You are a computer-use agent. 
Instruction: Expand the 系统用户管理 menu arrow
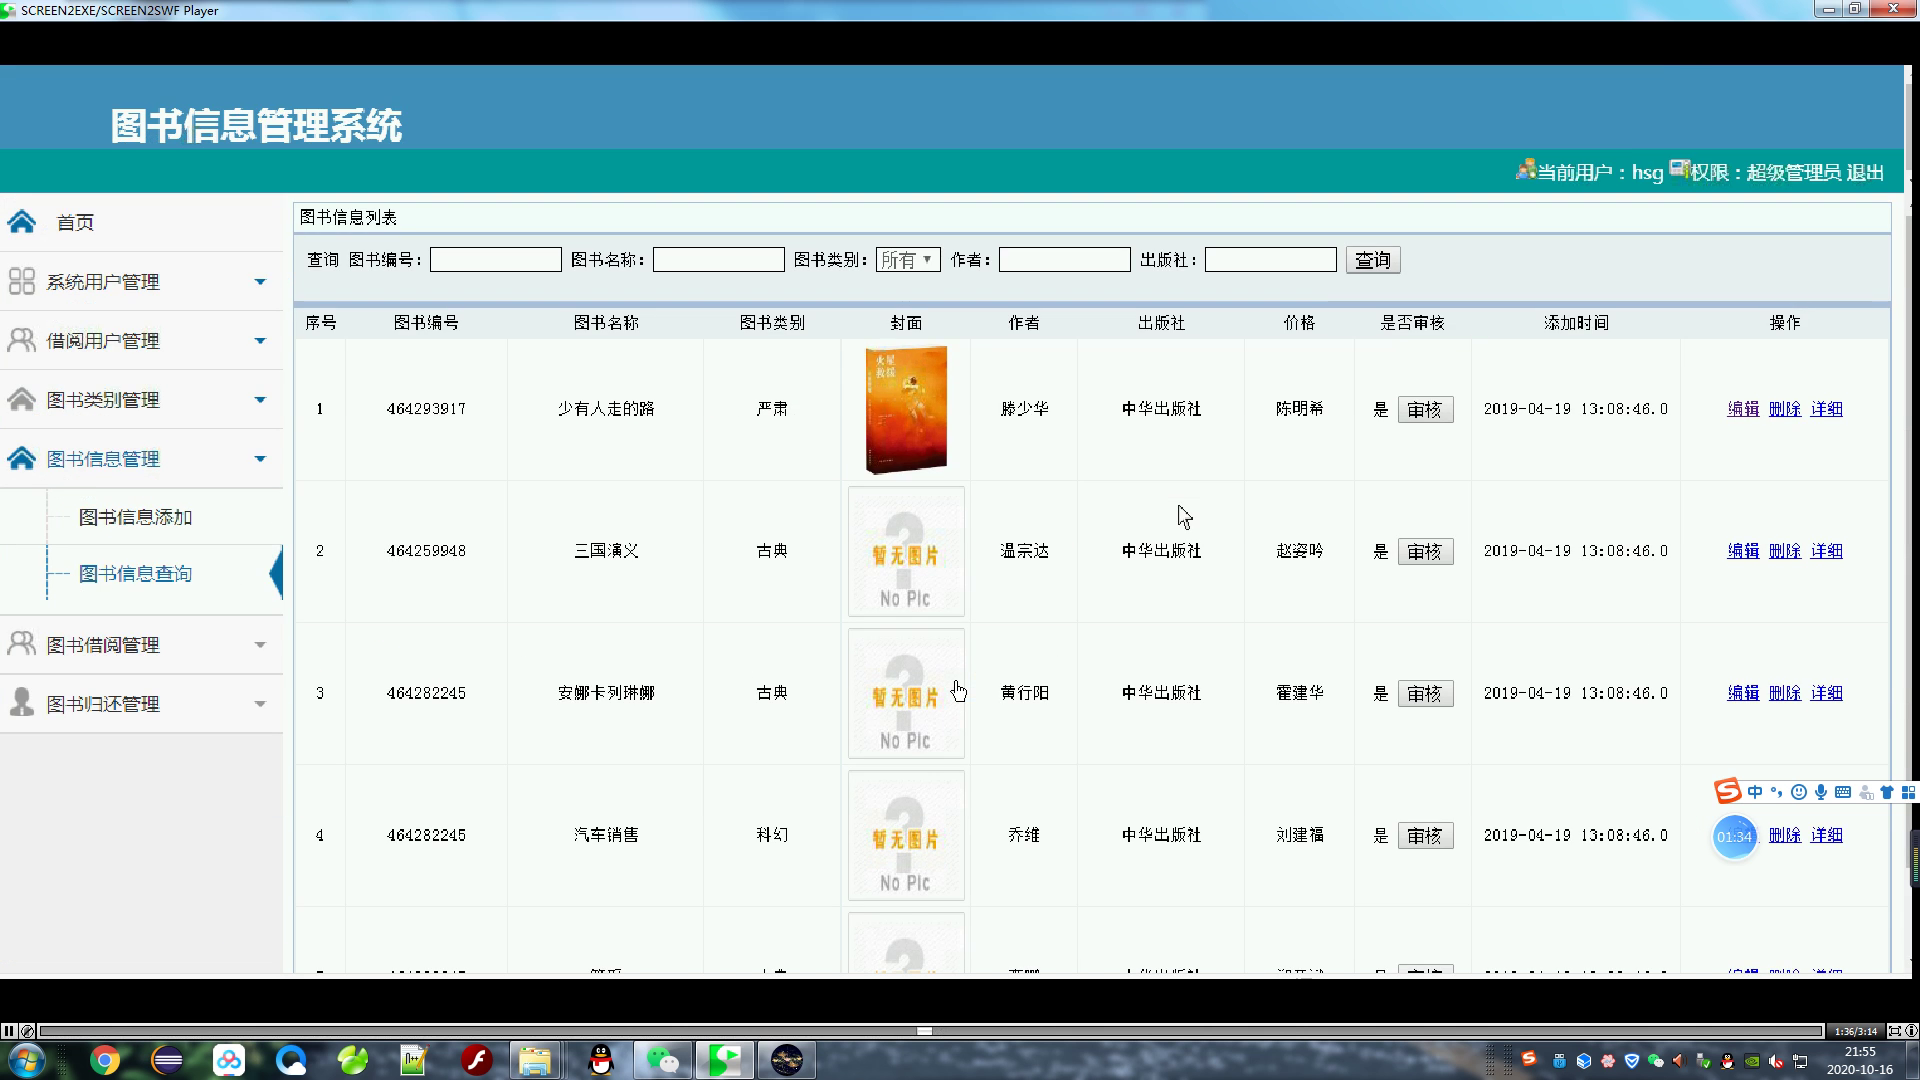(x=260, y=282)
